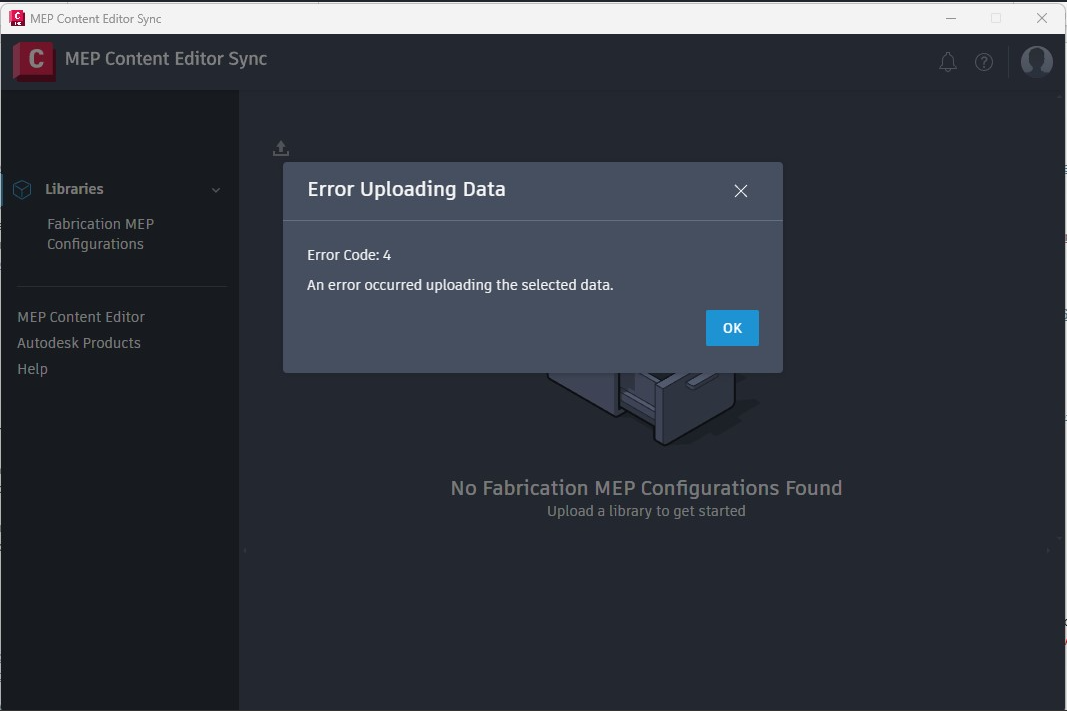The height and width of the screenshot is (711, 1067).
Task: Click the upload library icon
Action: pos(280,147)
